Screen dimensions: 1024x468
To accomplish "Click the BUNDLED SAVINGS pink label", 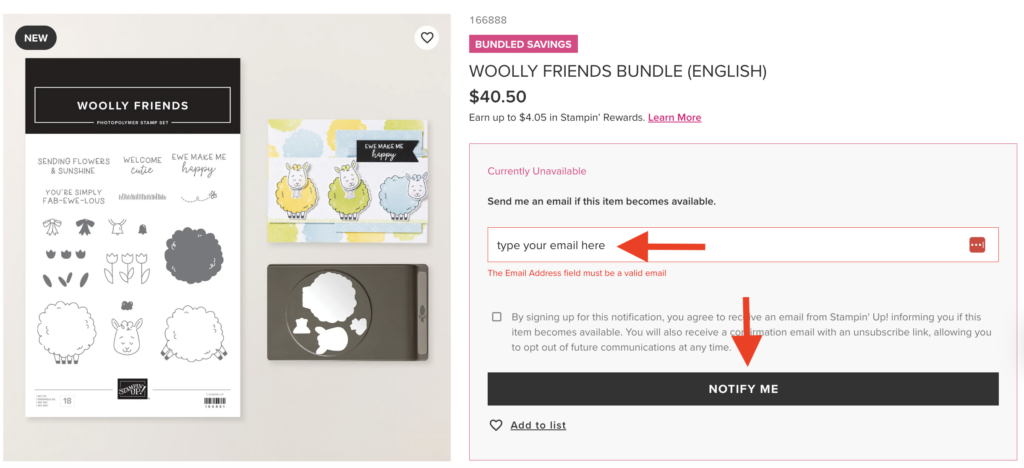I will coord(523,44).
